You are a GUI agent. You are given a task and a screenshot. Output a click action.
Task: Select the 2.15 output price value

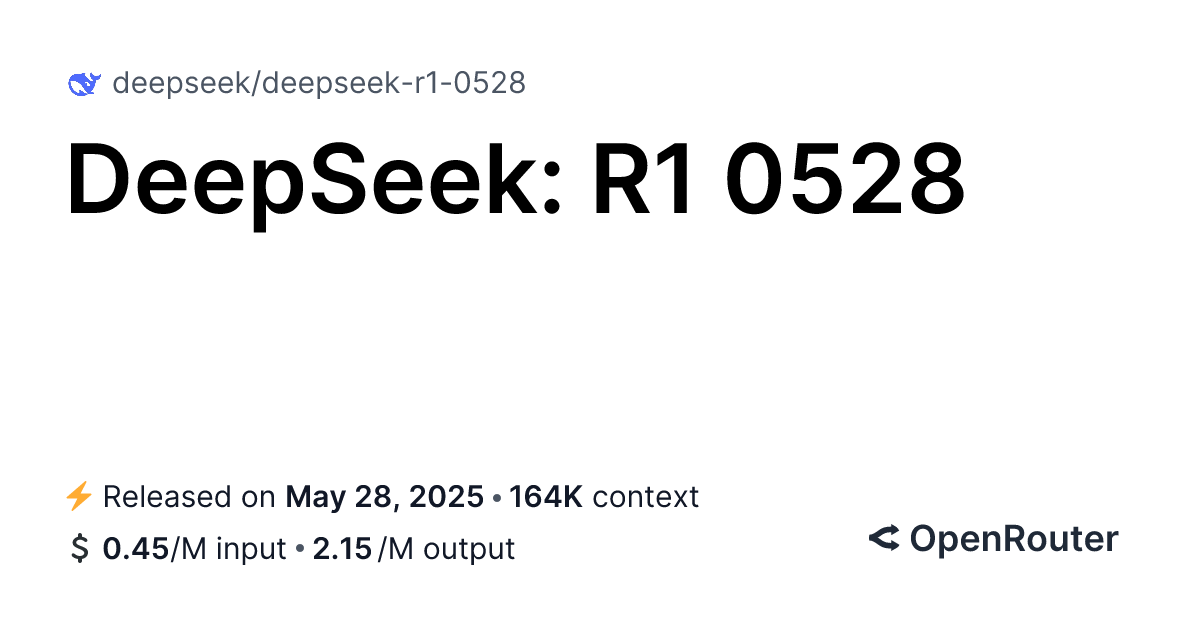(x=342, y=549)
